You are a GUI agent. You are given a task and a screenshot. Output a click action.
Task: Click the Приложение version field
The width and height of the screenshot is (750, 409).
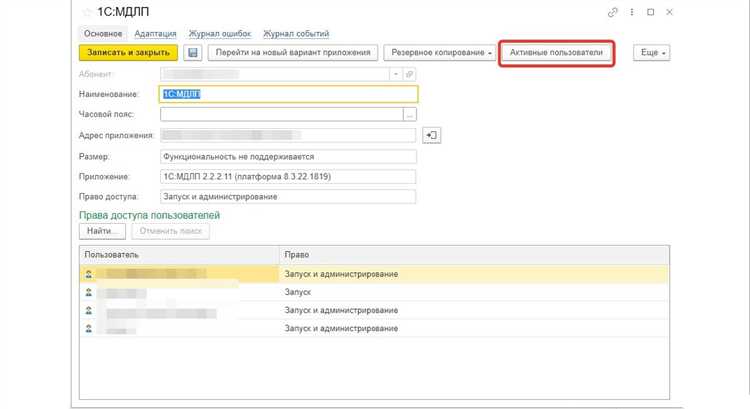(x=288, y=177)
